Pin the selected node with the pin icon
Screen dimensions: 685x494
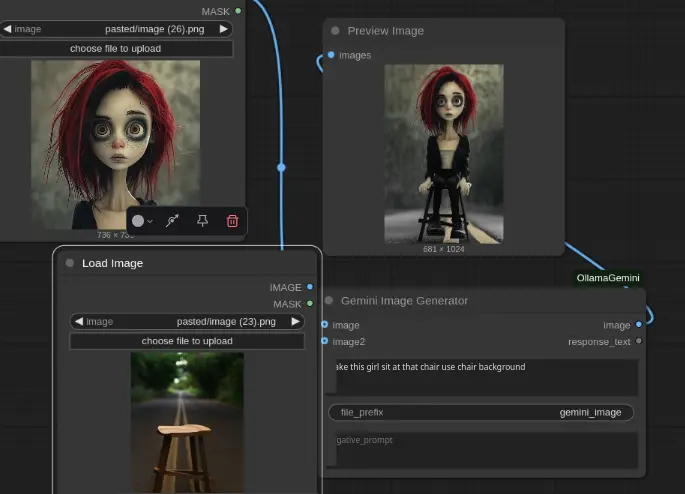pos(202,221)
